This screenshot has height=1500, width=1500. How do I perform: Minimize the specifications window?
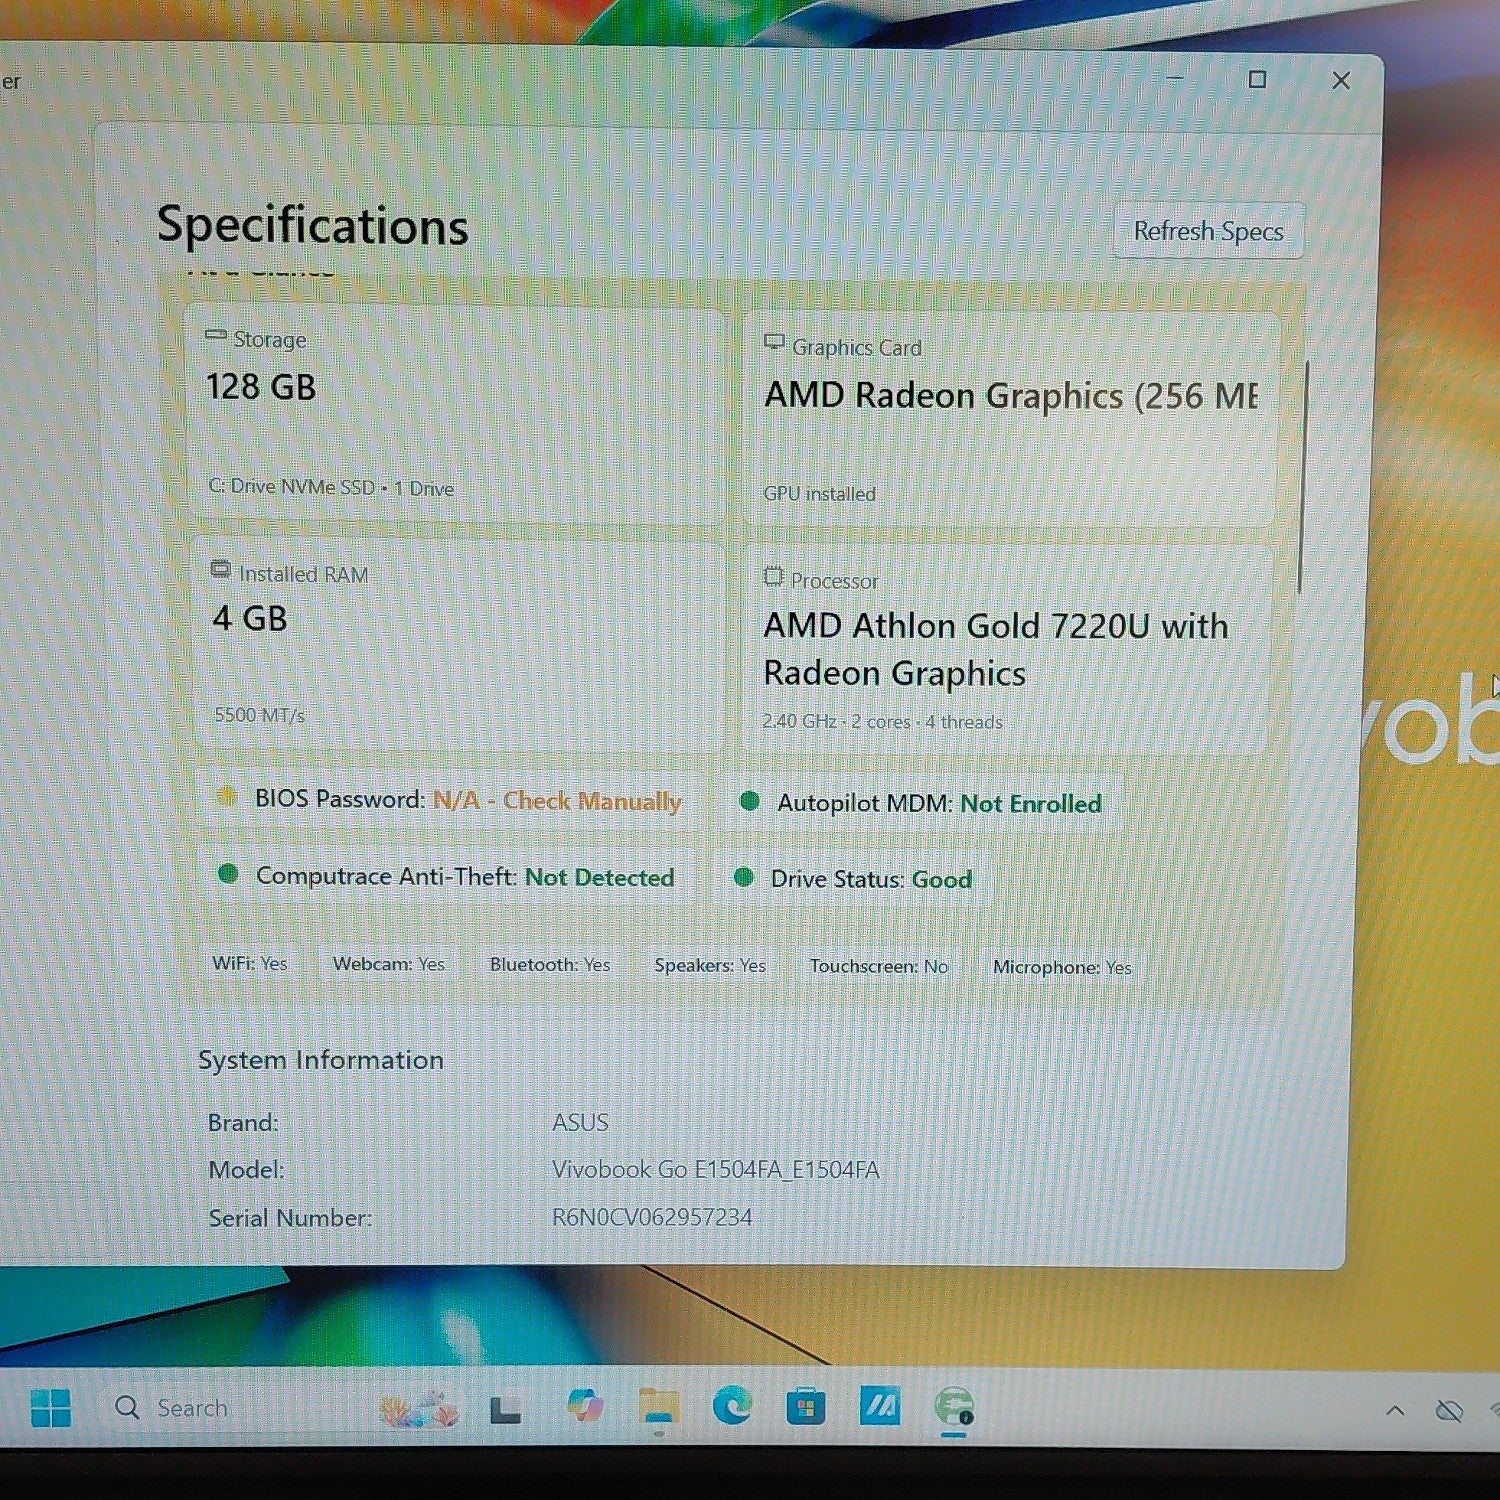[1175, 77]
